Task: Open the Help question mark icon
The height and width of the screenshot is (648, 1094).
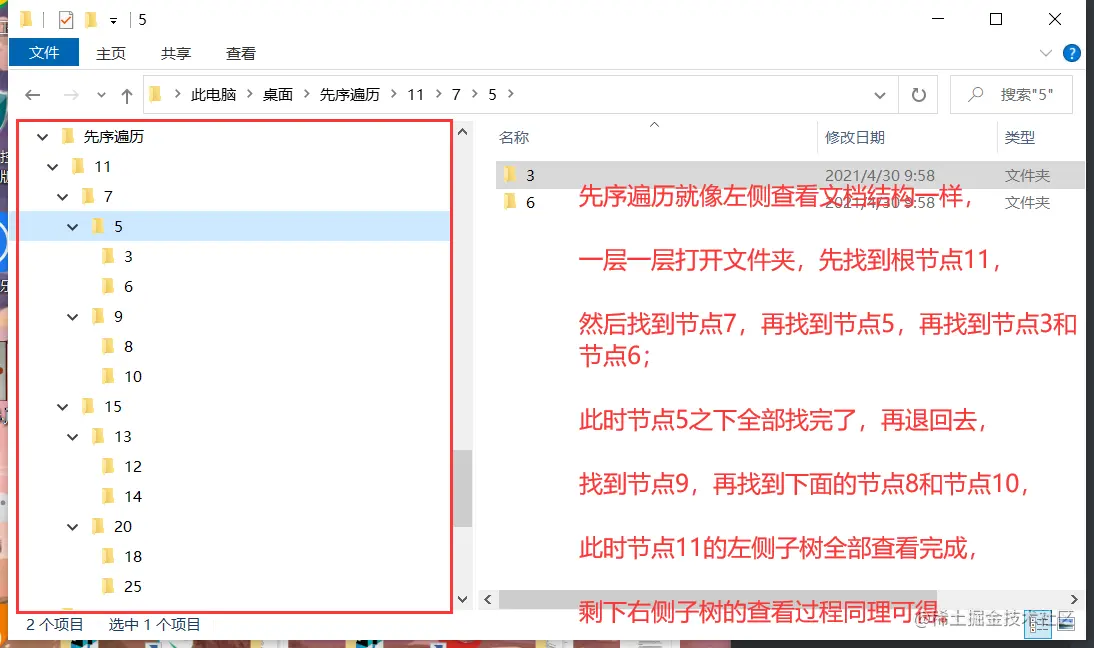Action: pos(1072,53)
